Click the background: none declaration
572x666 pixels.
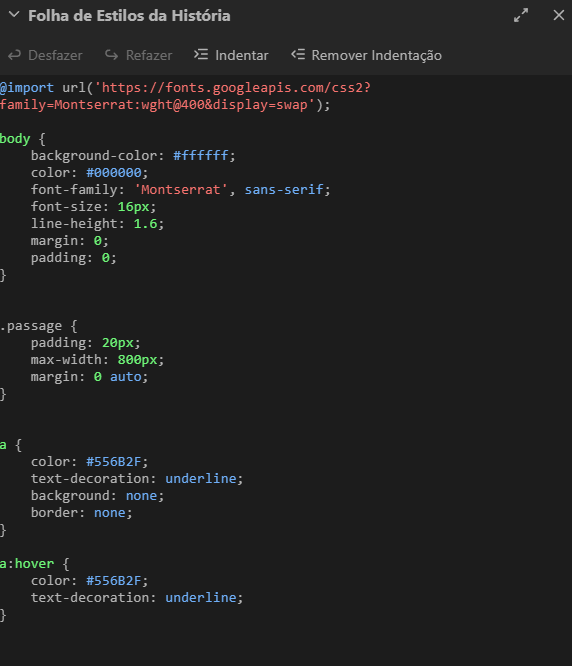click(97, 496)
